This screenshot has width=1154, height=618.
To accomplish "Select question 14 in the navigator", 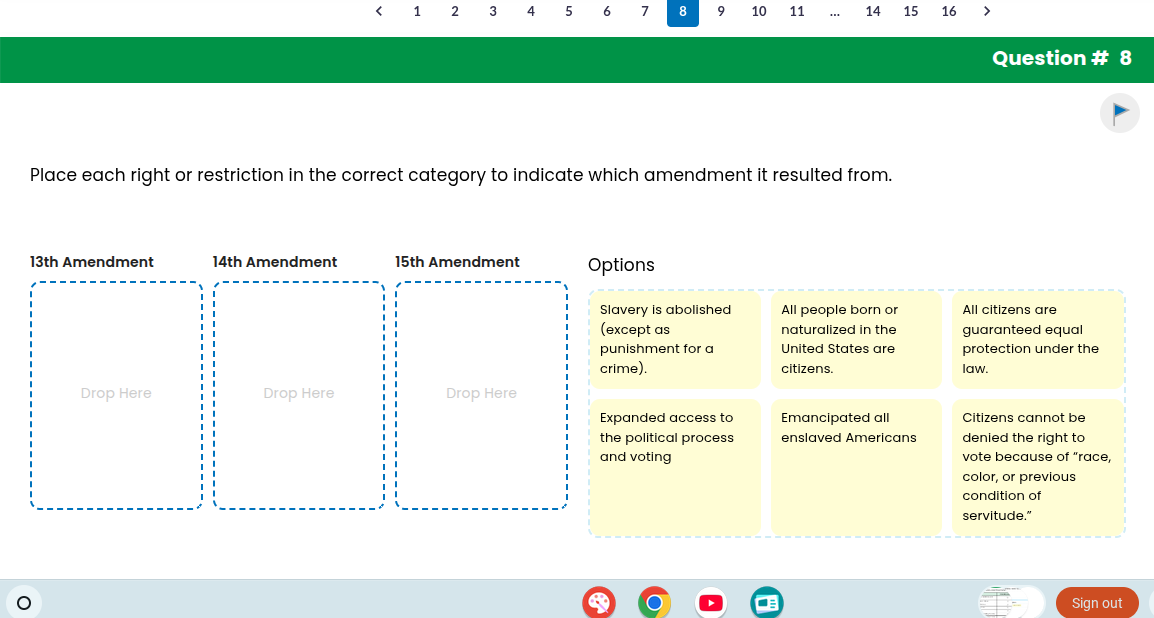I will [x=872, y=11].
